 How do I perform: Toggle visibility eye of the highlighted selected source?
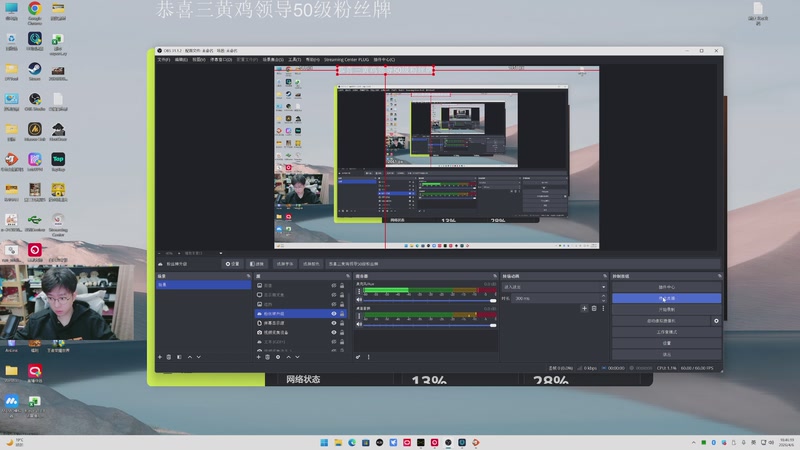pyautogui.click(x=334, y=314)
